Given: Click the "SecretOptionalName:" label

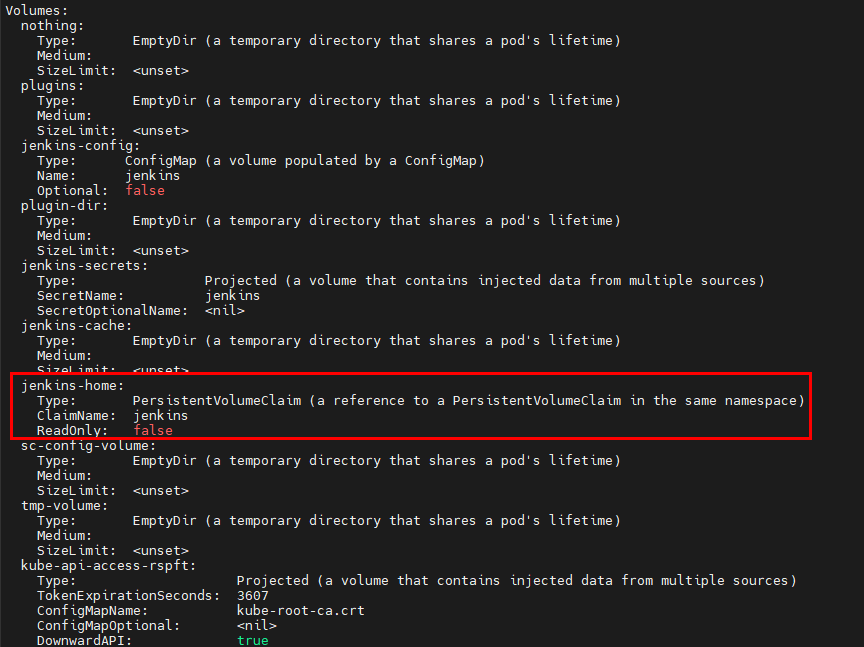Looking at the screenshot, I should 112,311.
